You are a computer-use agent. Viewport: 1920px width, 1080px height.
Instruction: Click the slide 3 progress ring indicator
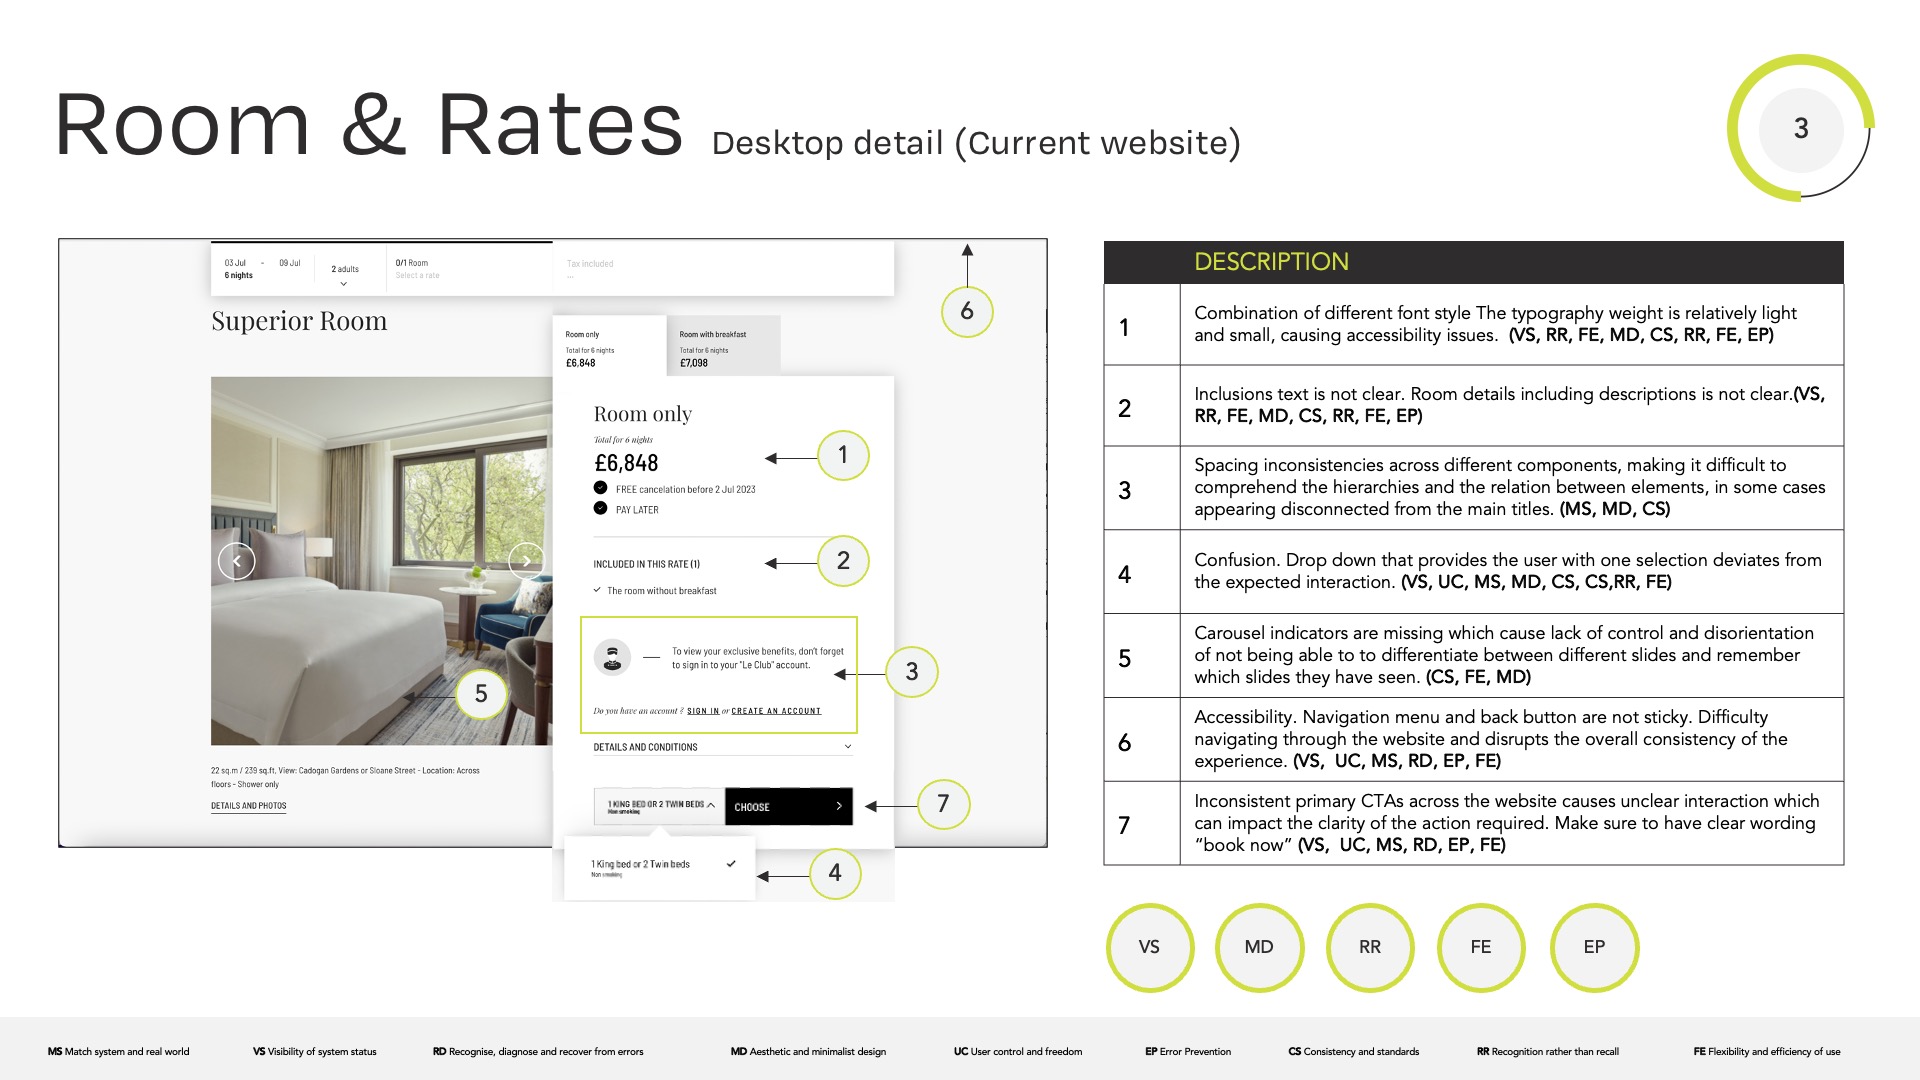tap(1800, 128)
